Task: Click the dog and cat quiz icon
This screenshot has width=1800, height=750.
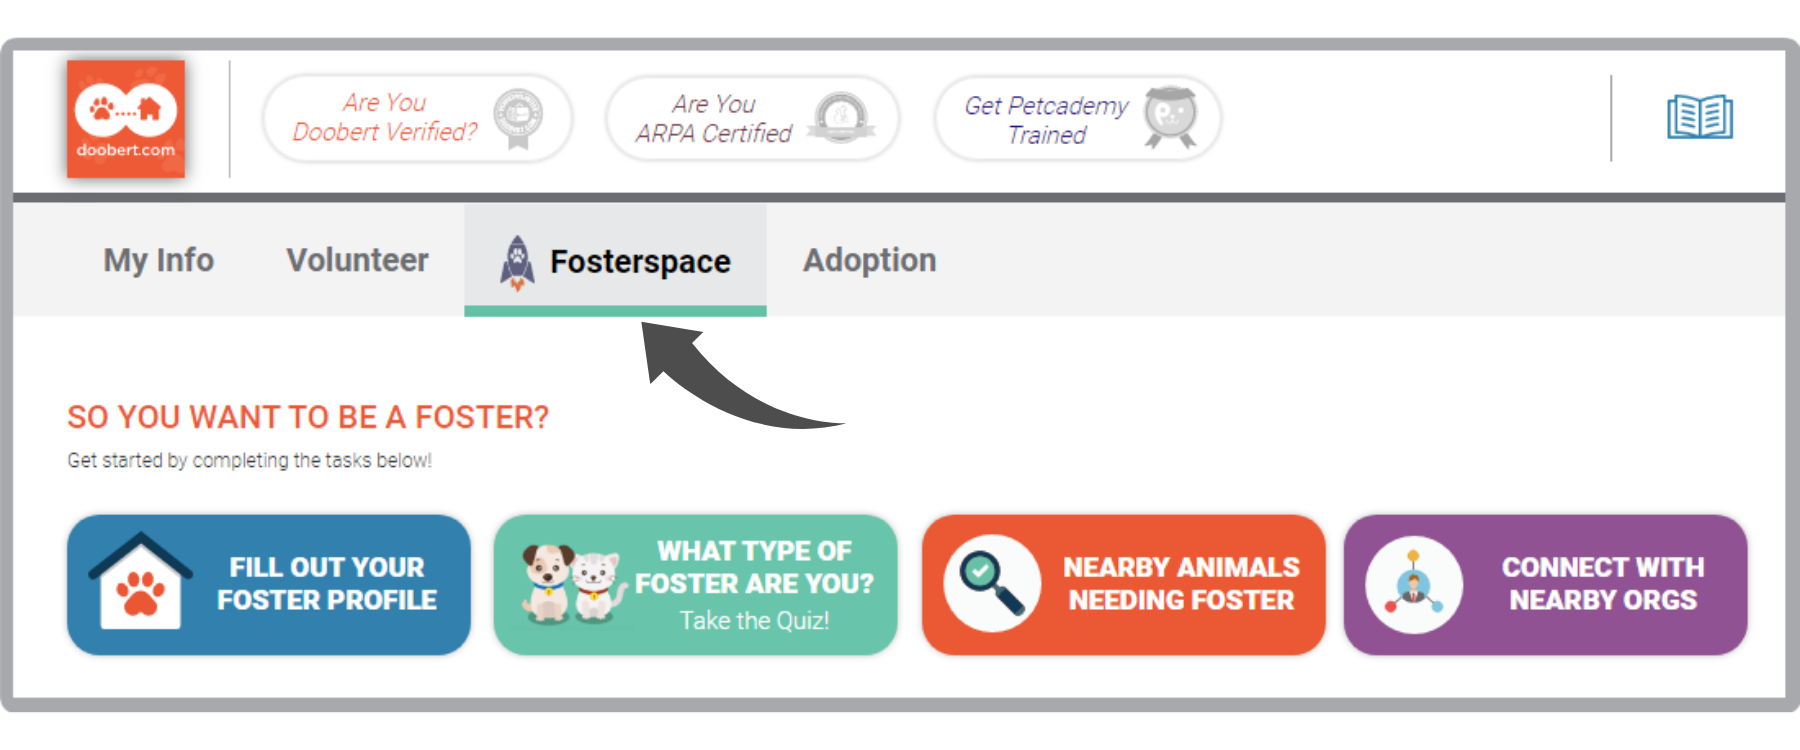Action: pyautogui.click(x=572, y=584)
